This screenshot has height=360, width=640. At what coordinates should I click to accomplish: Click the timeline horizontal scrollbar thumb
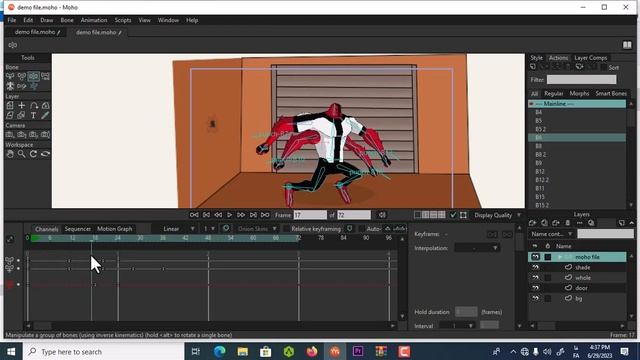[x=42, y=326]
